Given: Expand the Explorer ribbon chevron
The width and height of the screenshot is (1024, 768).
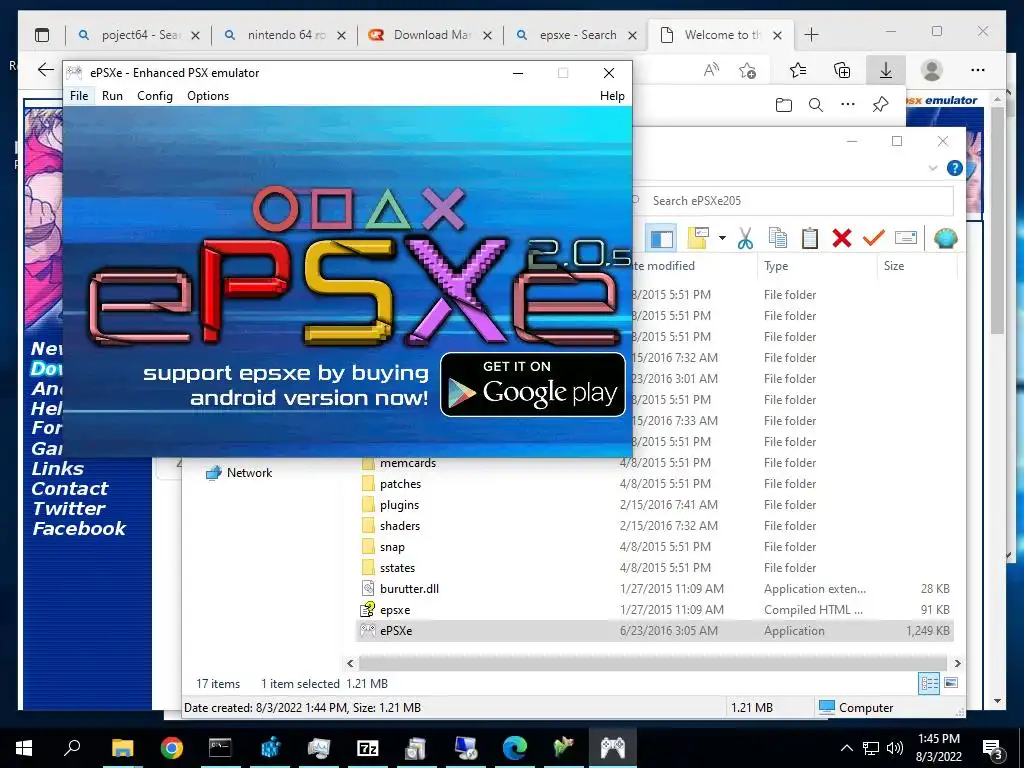Looking at the screenshot, I should click(x=933, y=168).
